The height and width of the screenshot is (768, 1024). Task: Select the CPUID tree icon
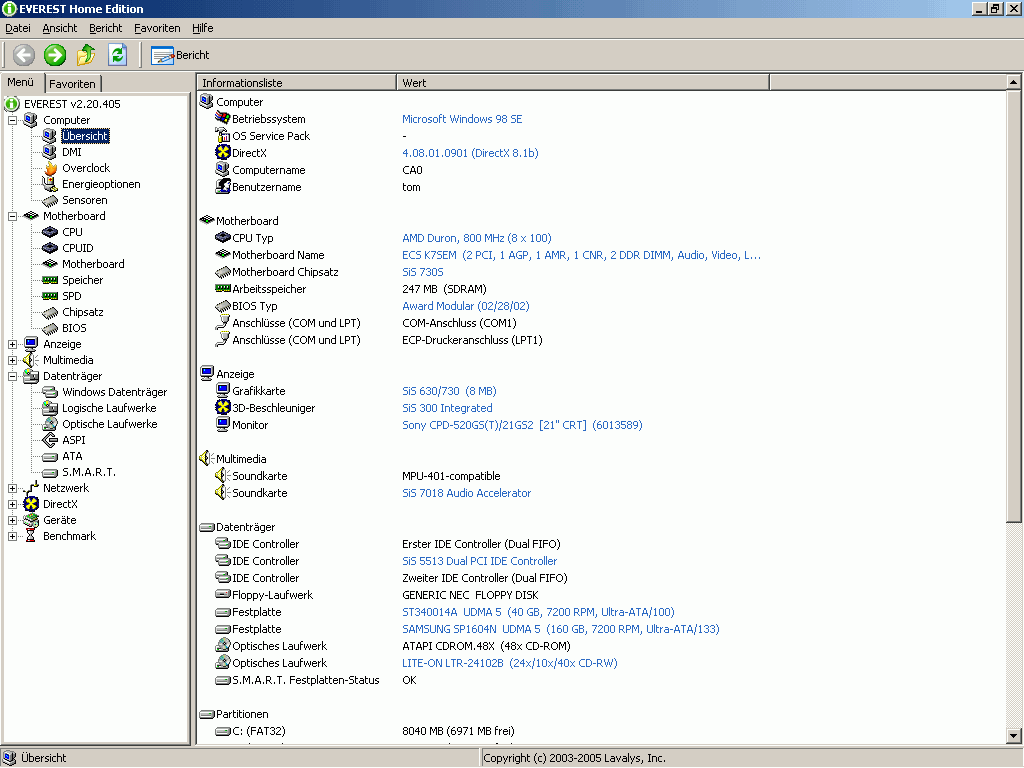point(50,248)
